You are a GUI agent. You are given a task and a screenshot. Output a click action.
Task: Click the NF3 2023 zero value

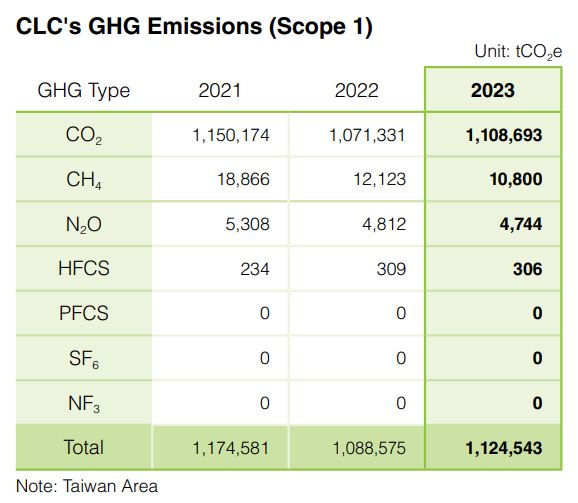pyautogui.click(x=537, y=403)
